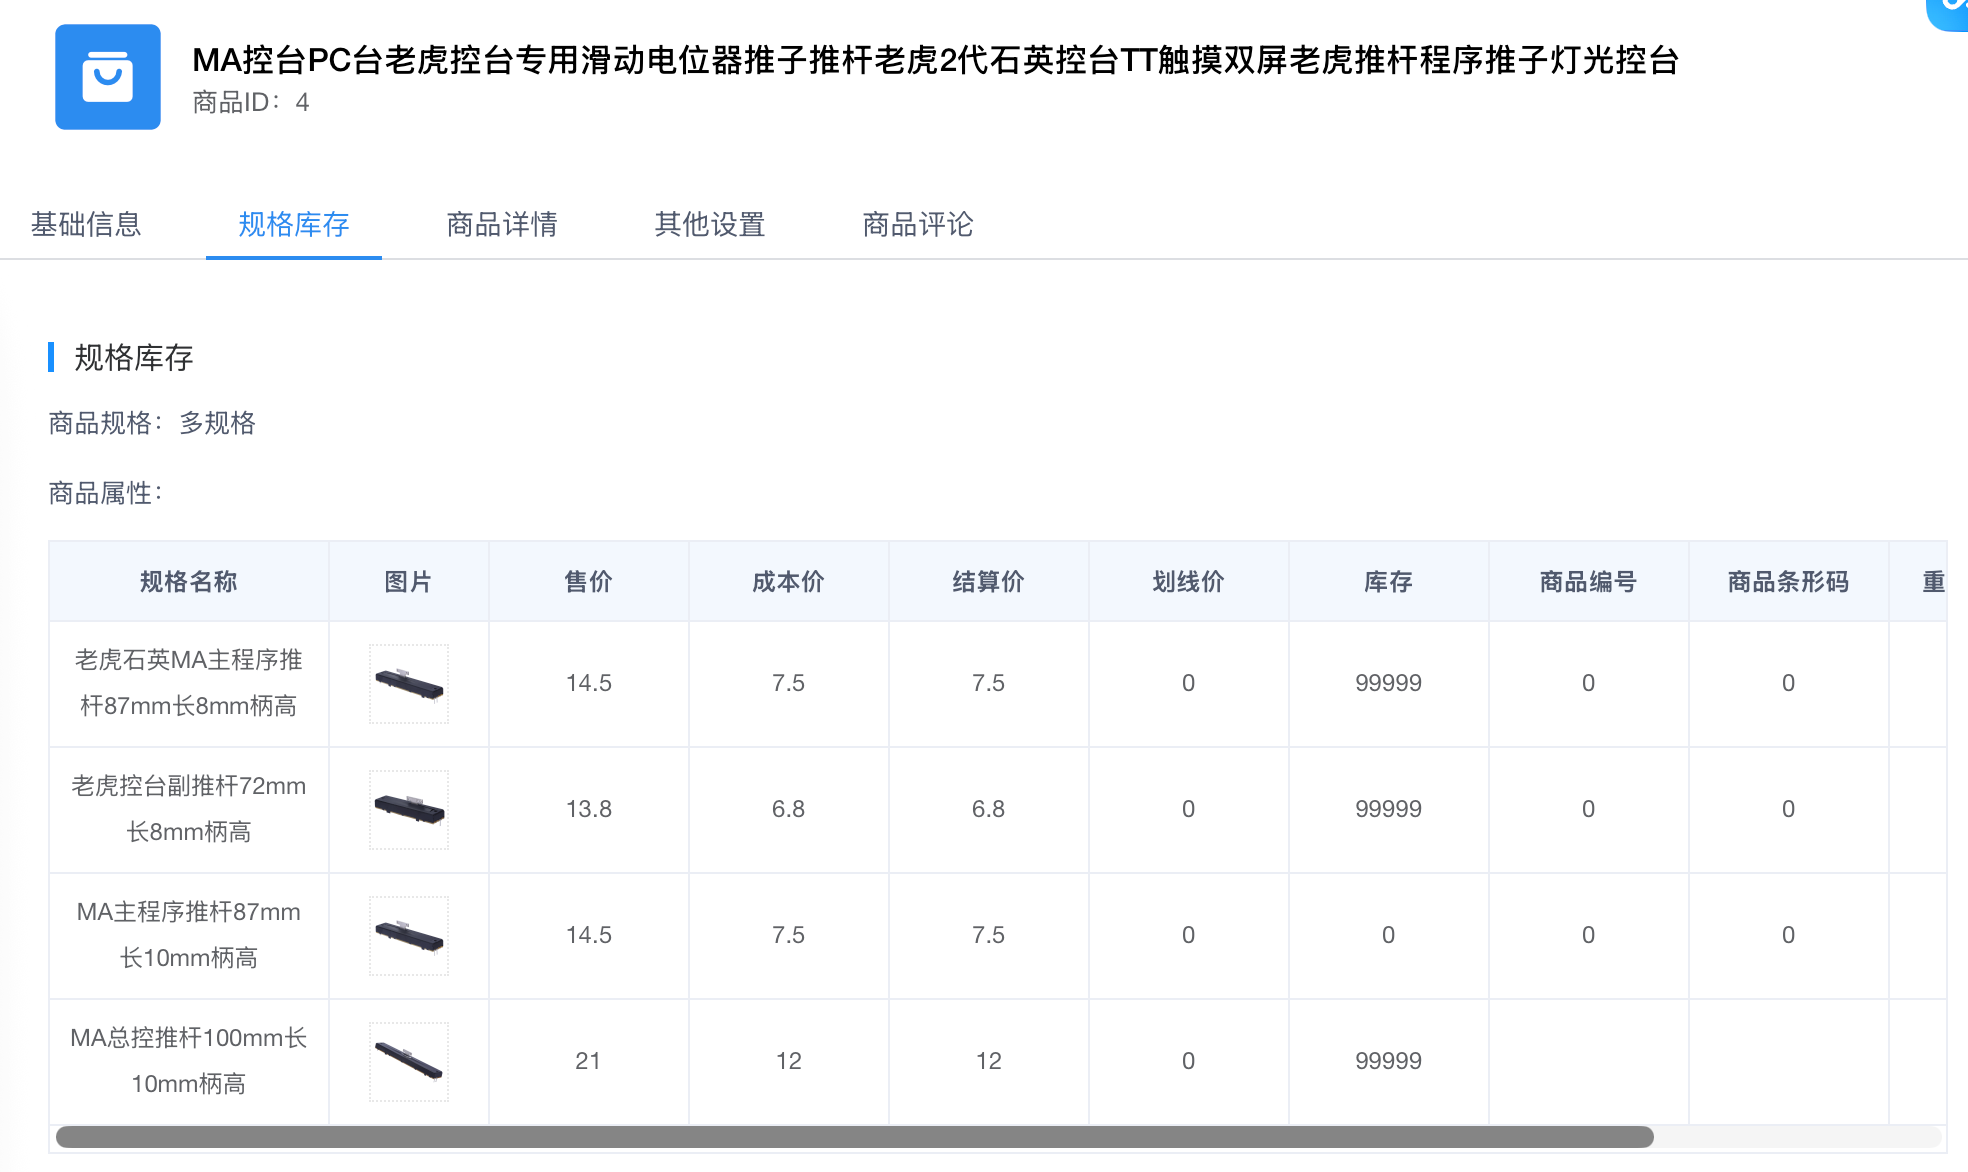Open thumbnail of 老虎石英MA主程序推杆 spec
The image size is (1968, 1172).
[408, 684]
